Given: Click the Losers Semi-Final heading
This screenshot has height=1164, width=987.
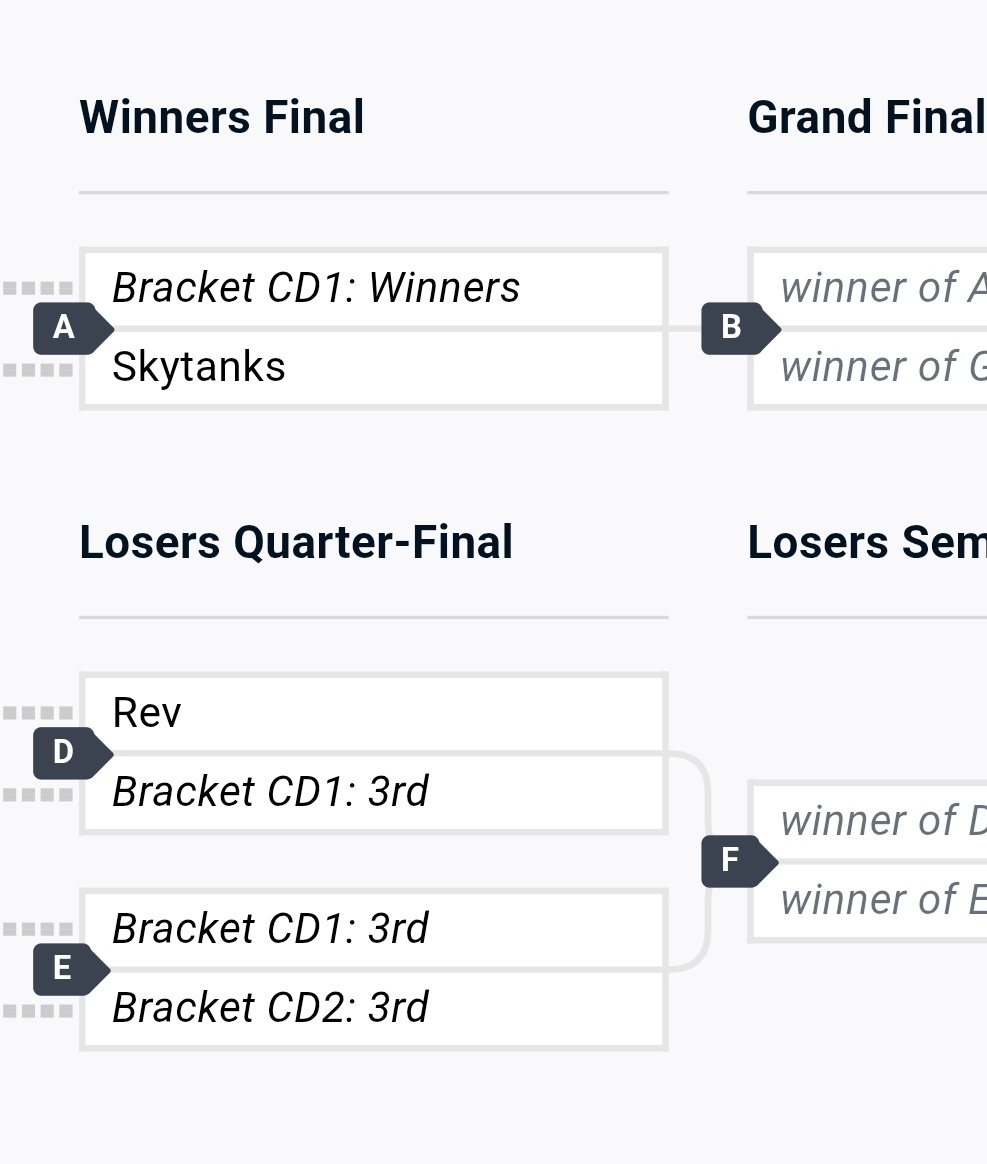Looking at the screenshot, I should click(867, 542).
